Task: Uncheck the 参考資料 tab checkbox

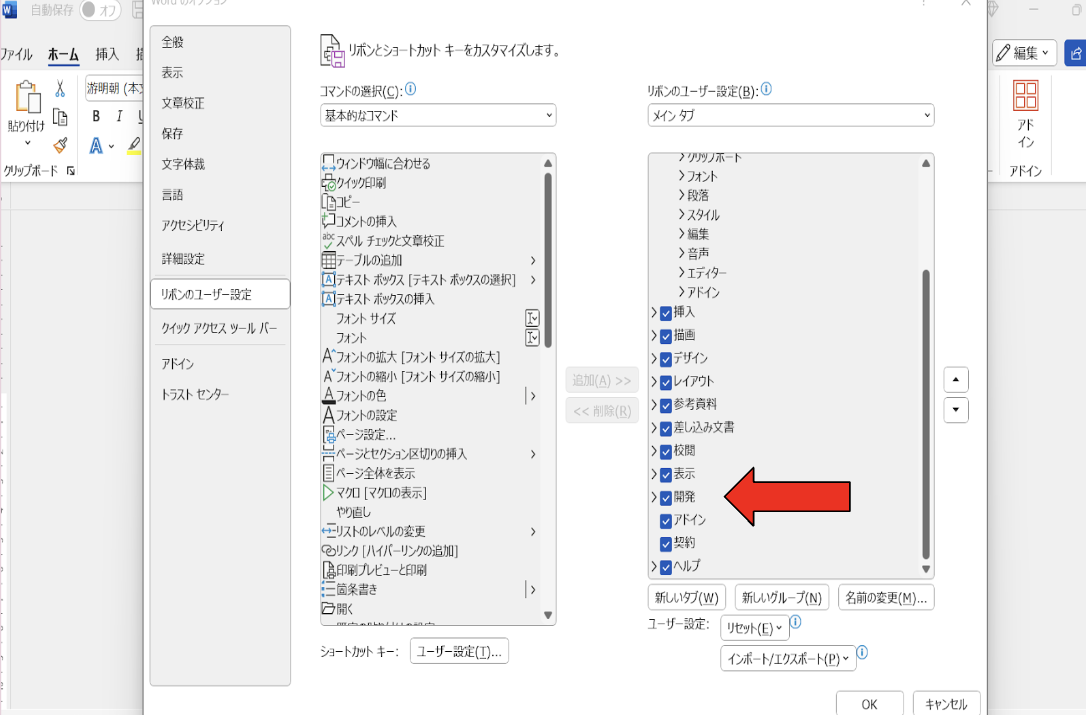Action: pyautogui.click(x=666, y=405)
